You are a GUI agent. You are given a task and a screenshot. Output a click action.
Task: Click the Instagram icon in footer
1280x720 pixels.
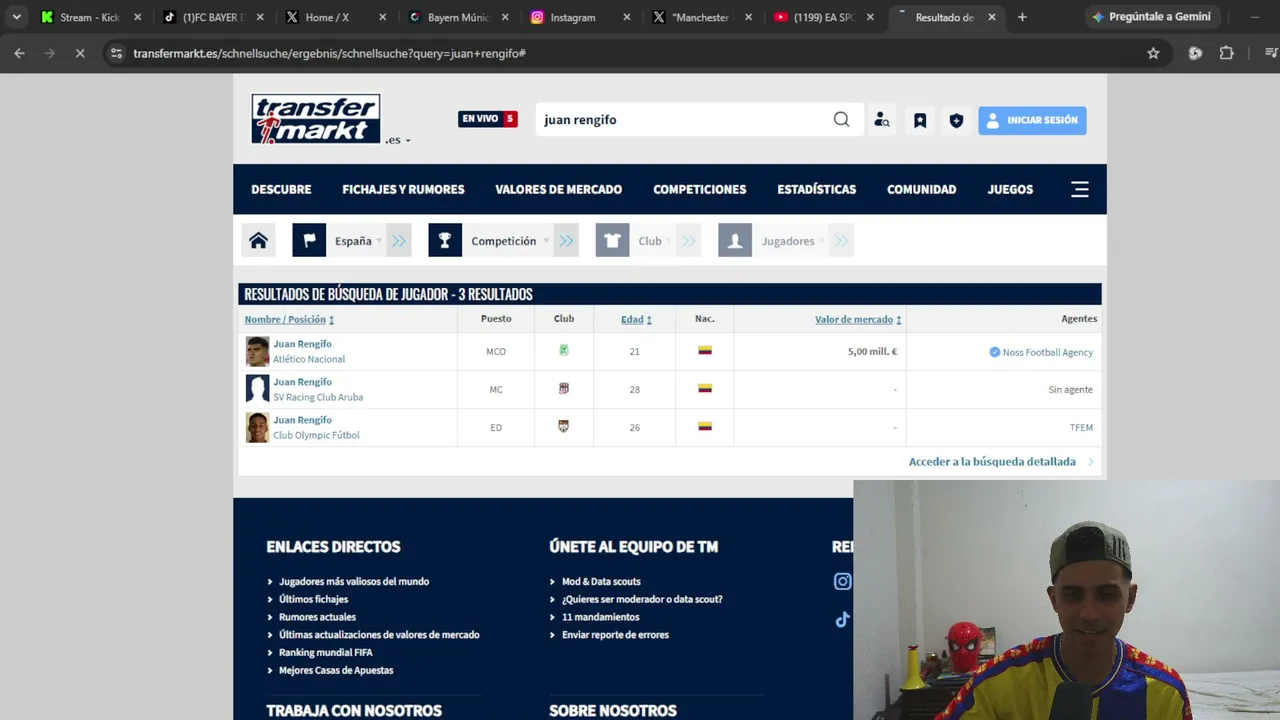(843, 581)
